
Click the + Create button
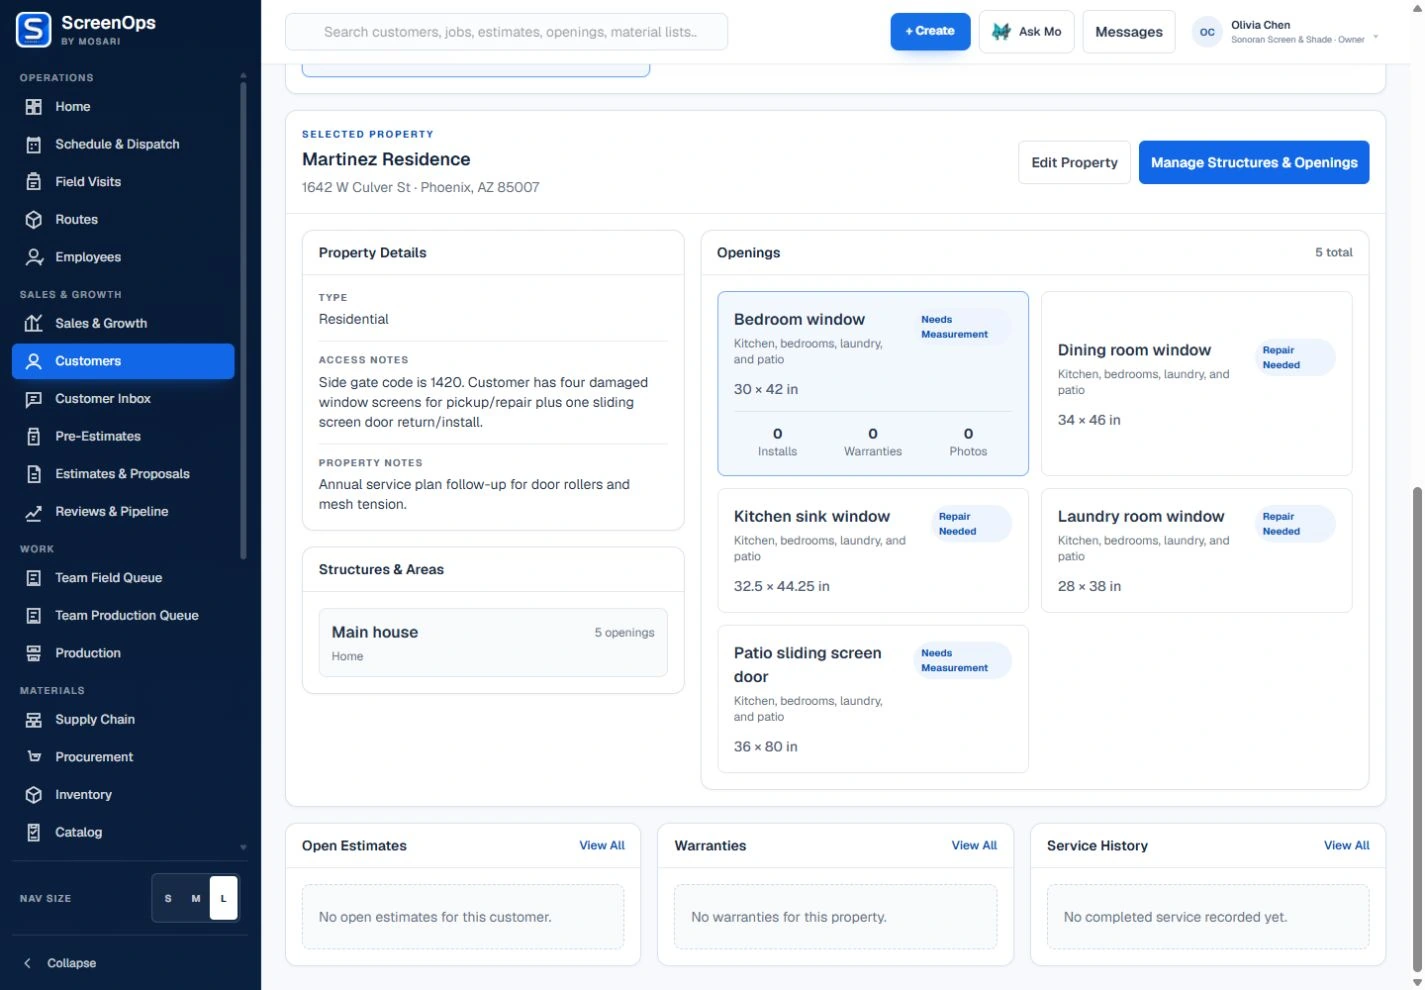930,31
